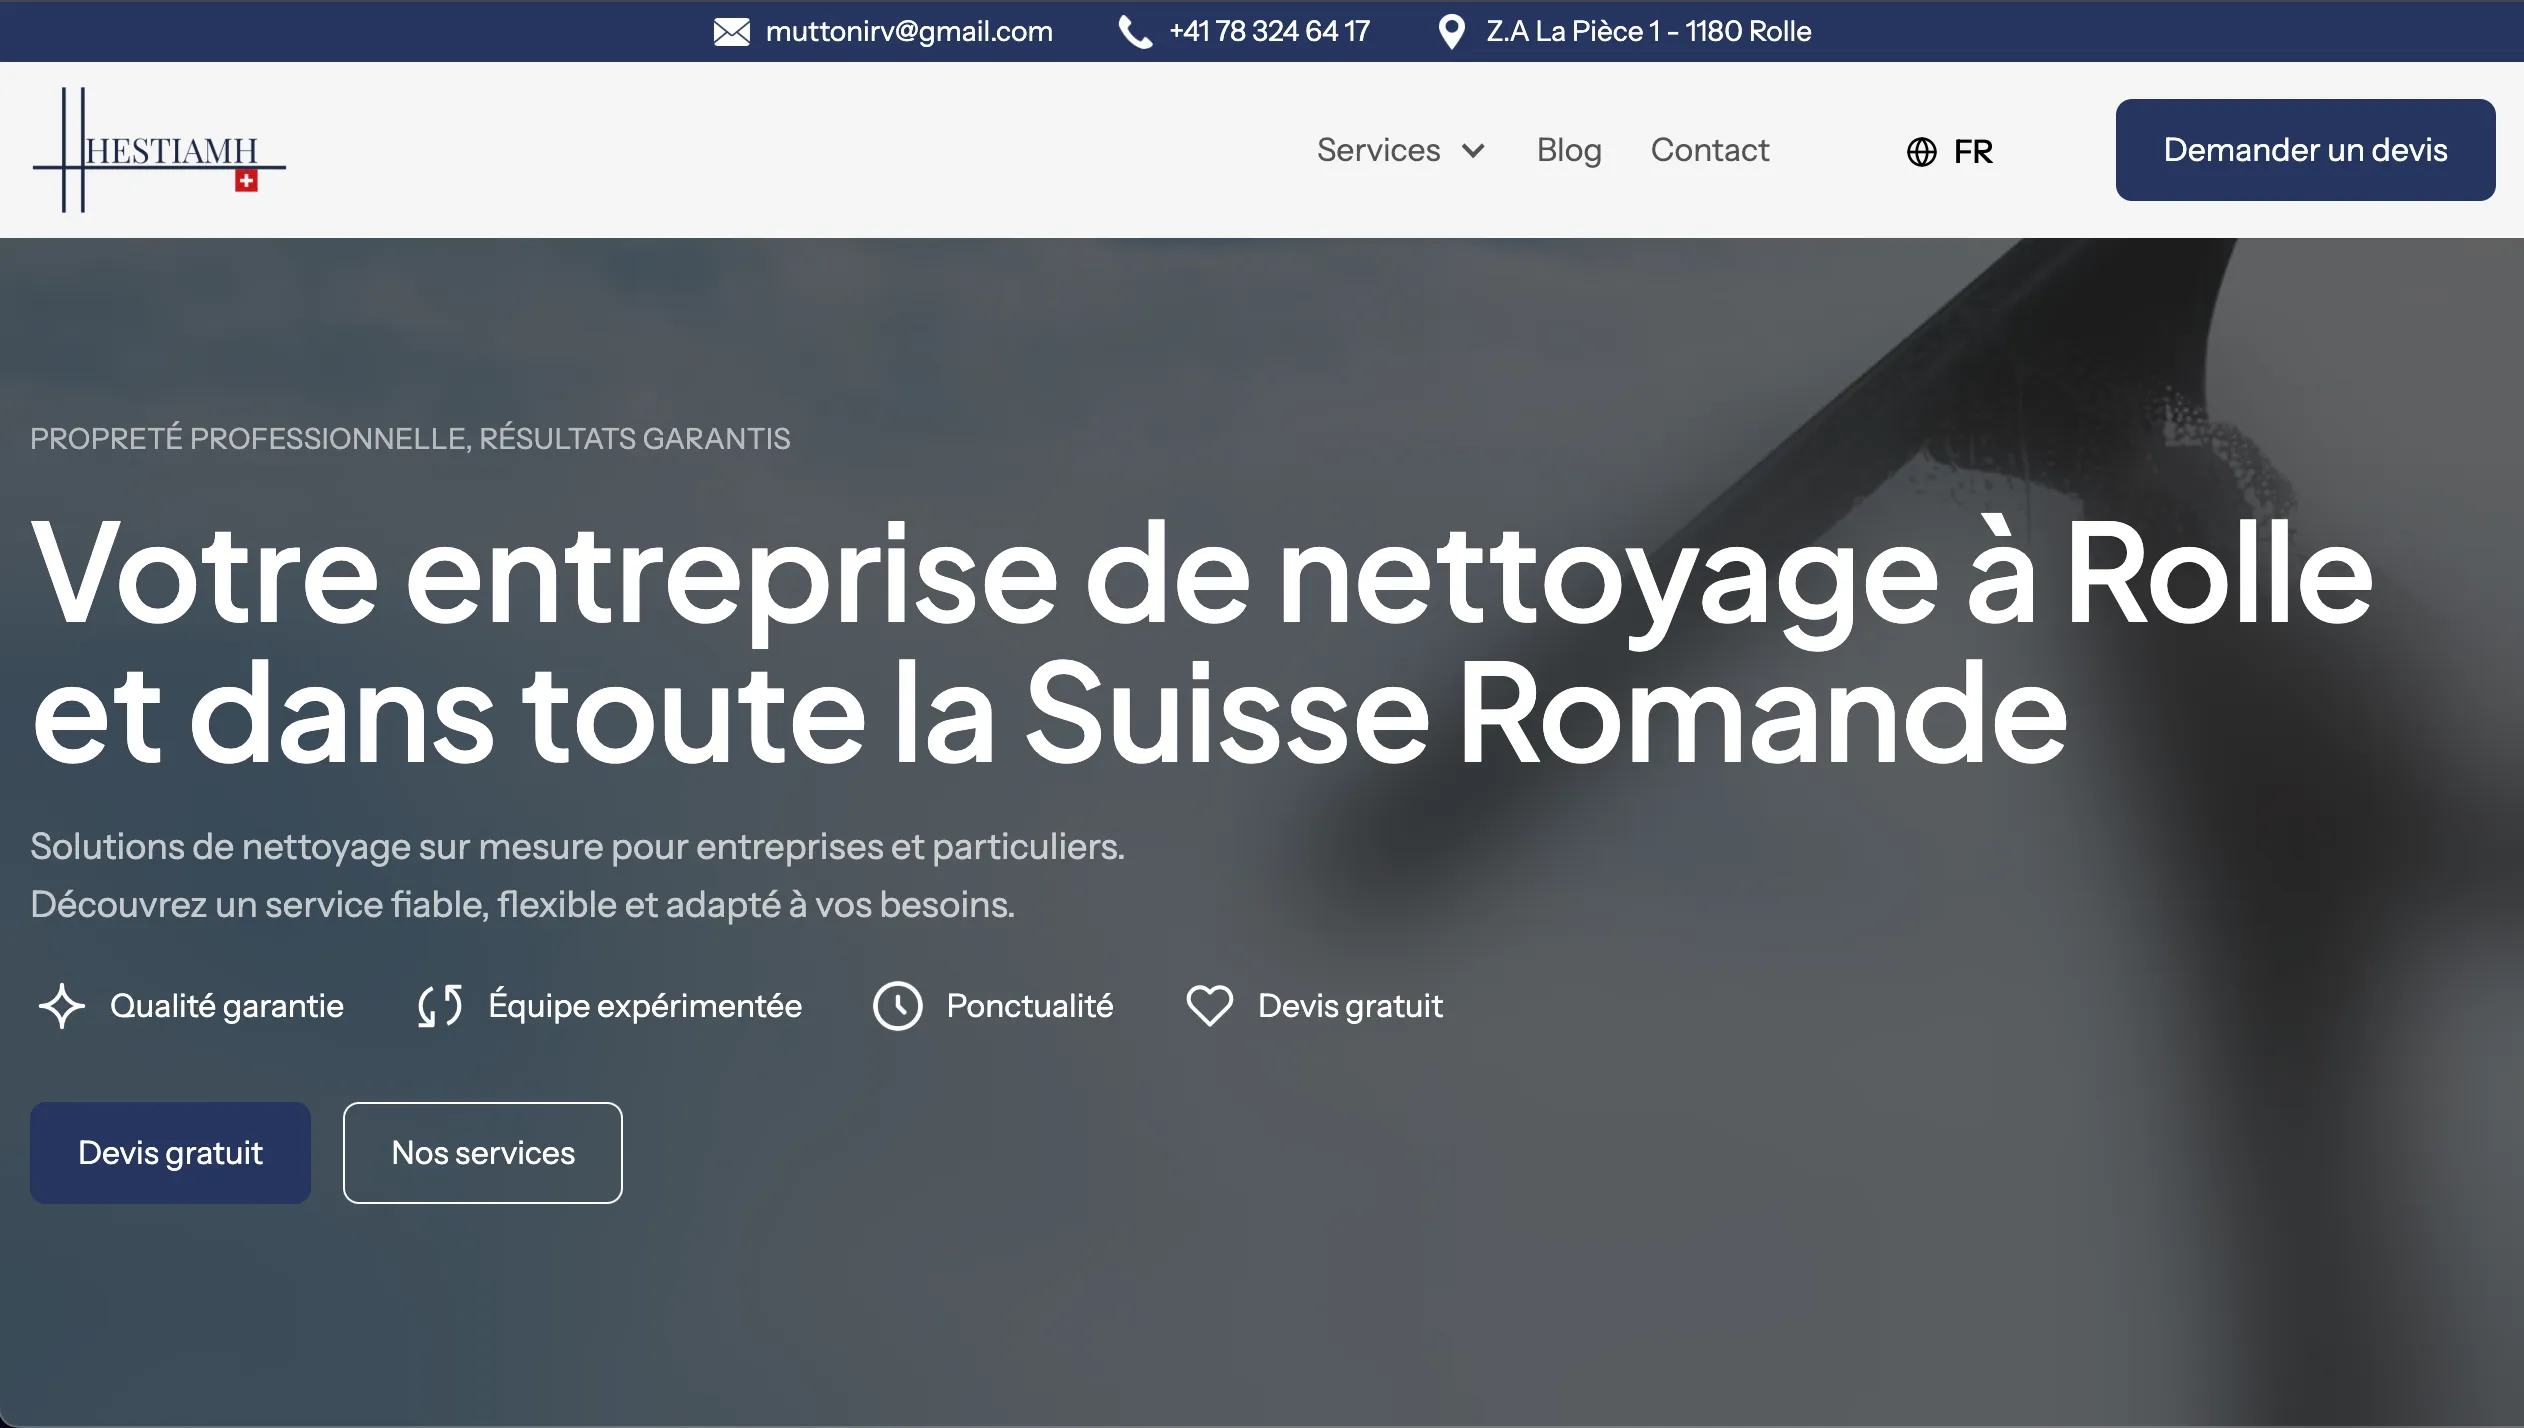Screen dimensions: 2524x1428
Task: Click the Z.A La Pièce address text
Action: [x=1648, y=32]
